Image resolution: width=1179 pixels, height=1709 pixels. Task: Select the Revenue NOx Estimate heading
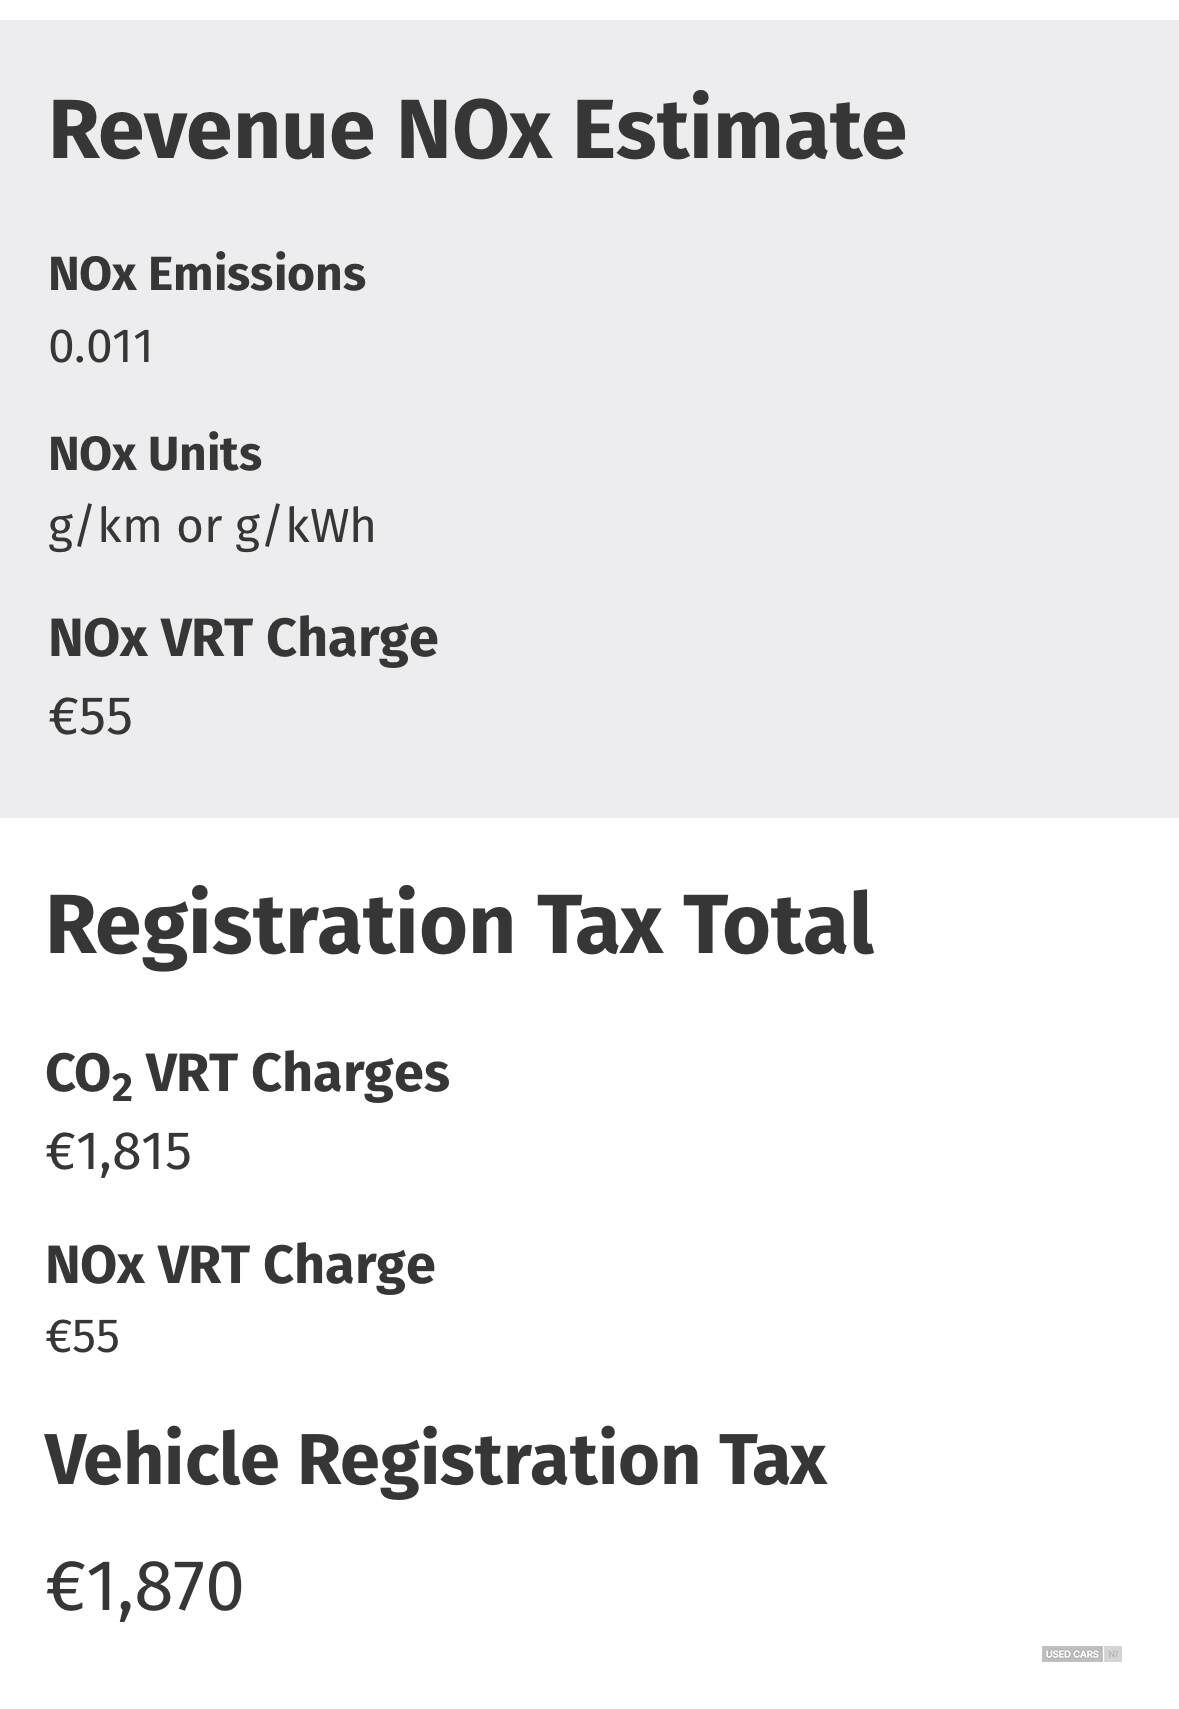tap(477, 129)
